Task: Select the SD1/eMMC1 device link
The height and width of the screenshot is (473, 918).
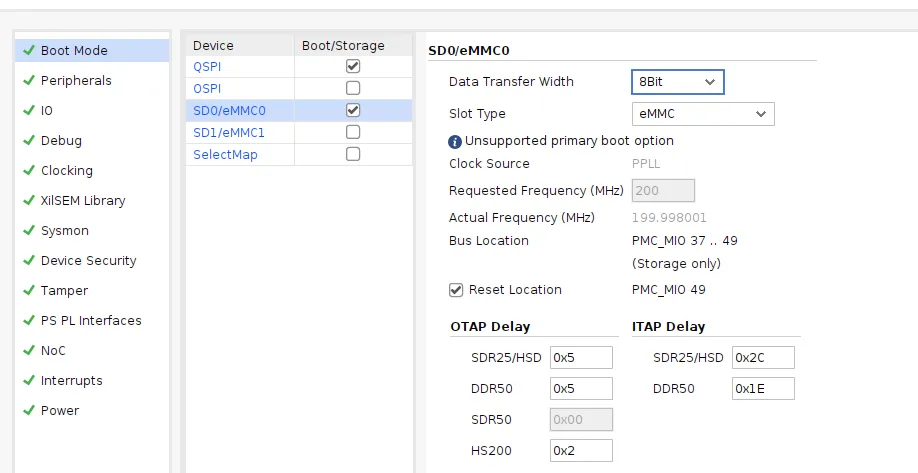Action: [229, 132]
